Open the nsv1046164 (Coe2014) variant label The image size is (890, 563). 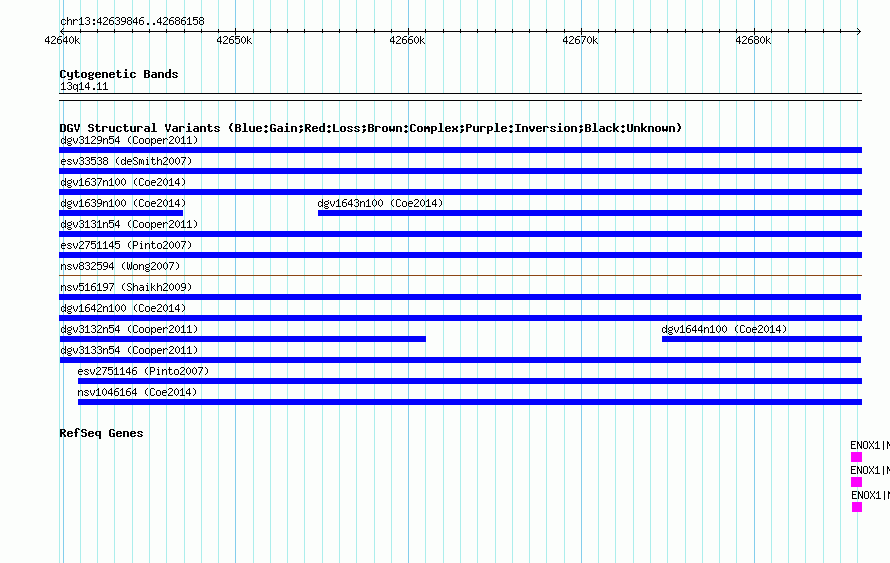tap(137, 392)
